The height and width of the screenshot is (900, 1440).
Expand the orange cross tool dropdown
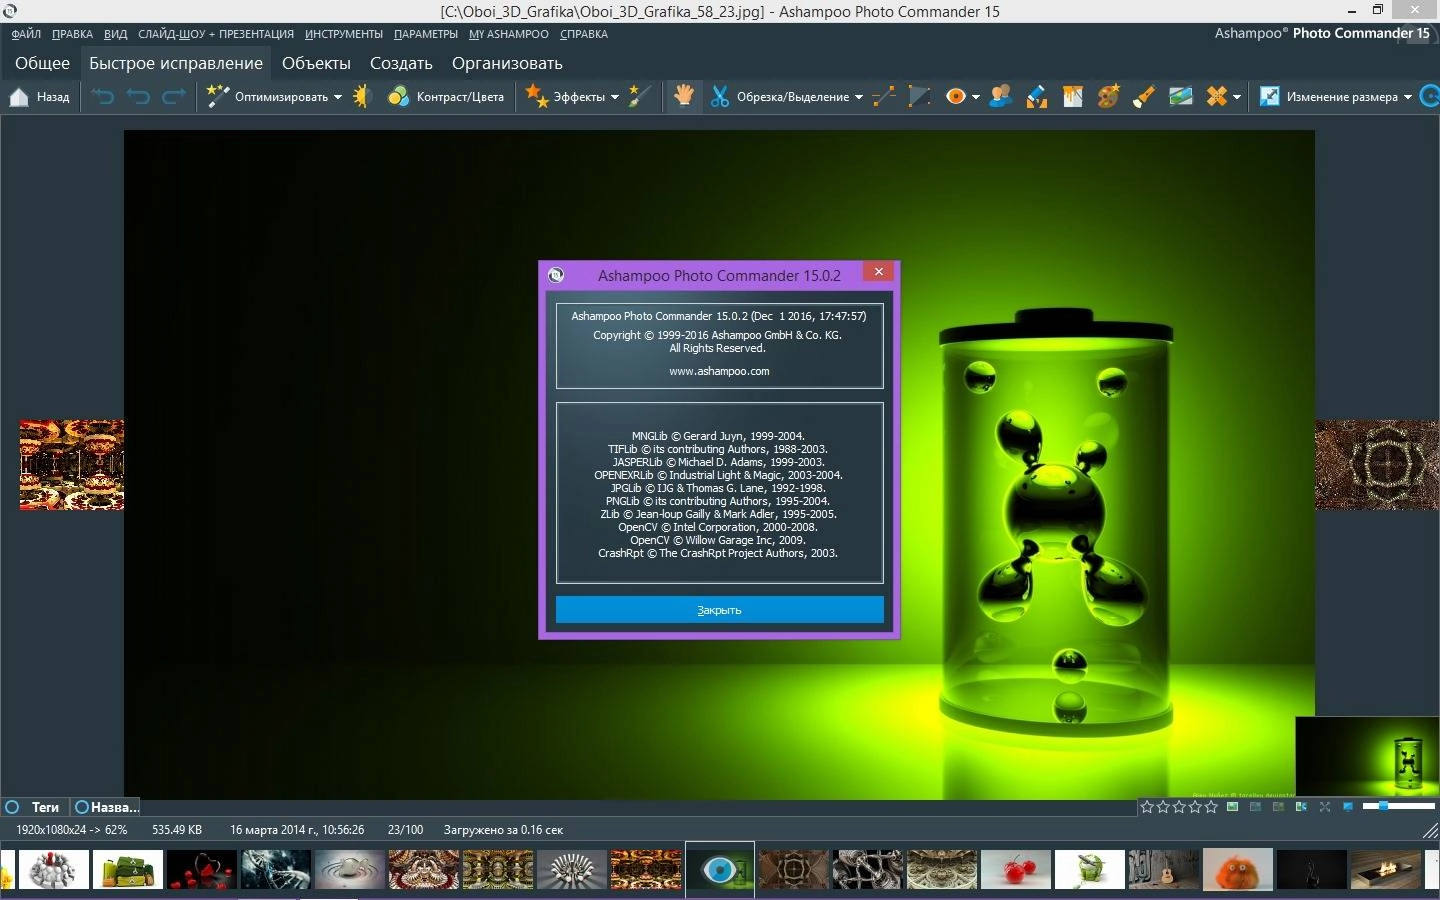(1237, 97)
